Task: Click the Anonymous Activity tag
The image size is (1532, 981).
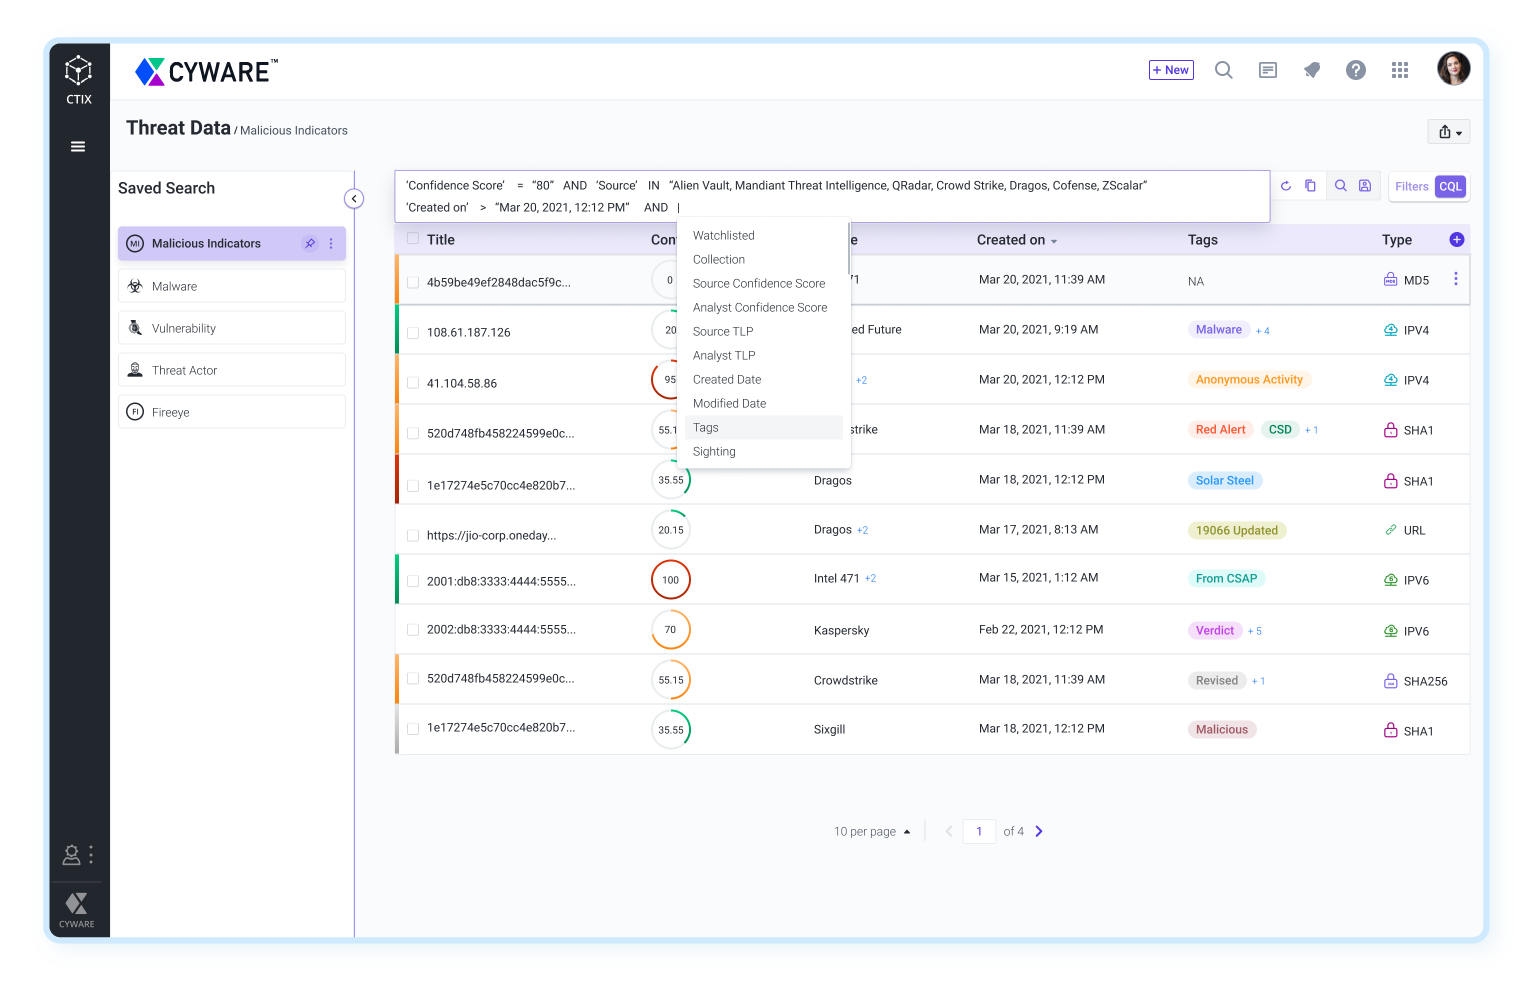Action: point(1249,380)
